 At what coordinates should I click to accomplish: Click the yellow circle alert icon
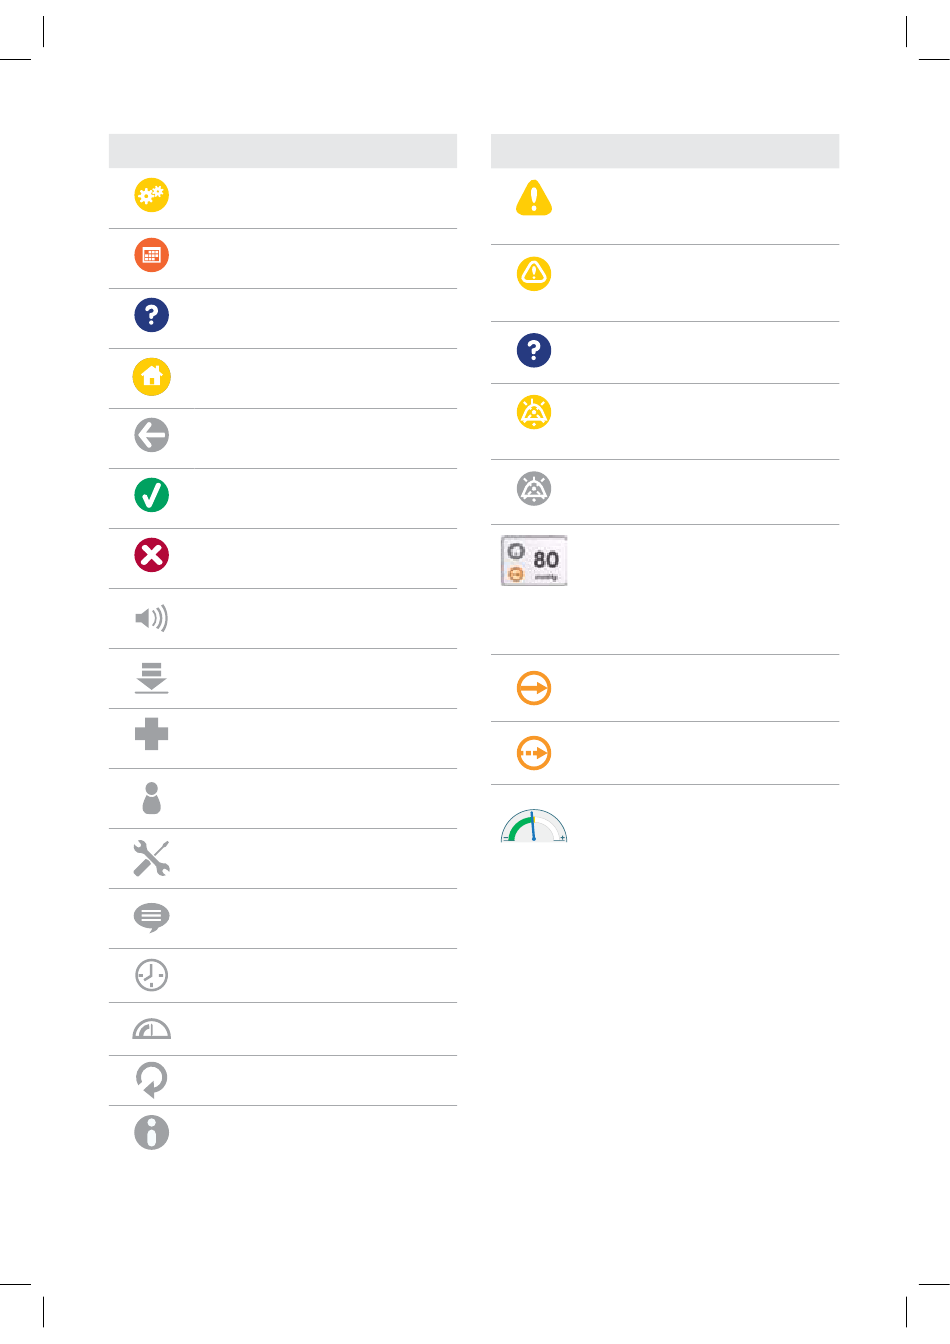pyautogui.click(x=534, y=273)
